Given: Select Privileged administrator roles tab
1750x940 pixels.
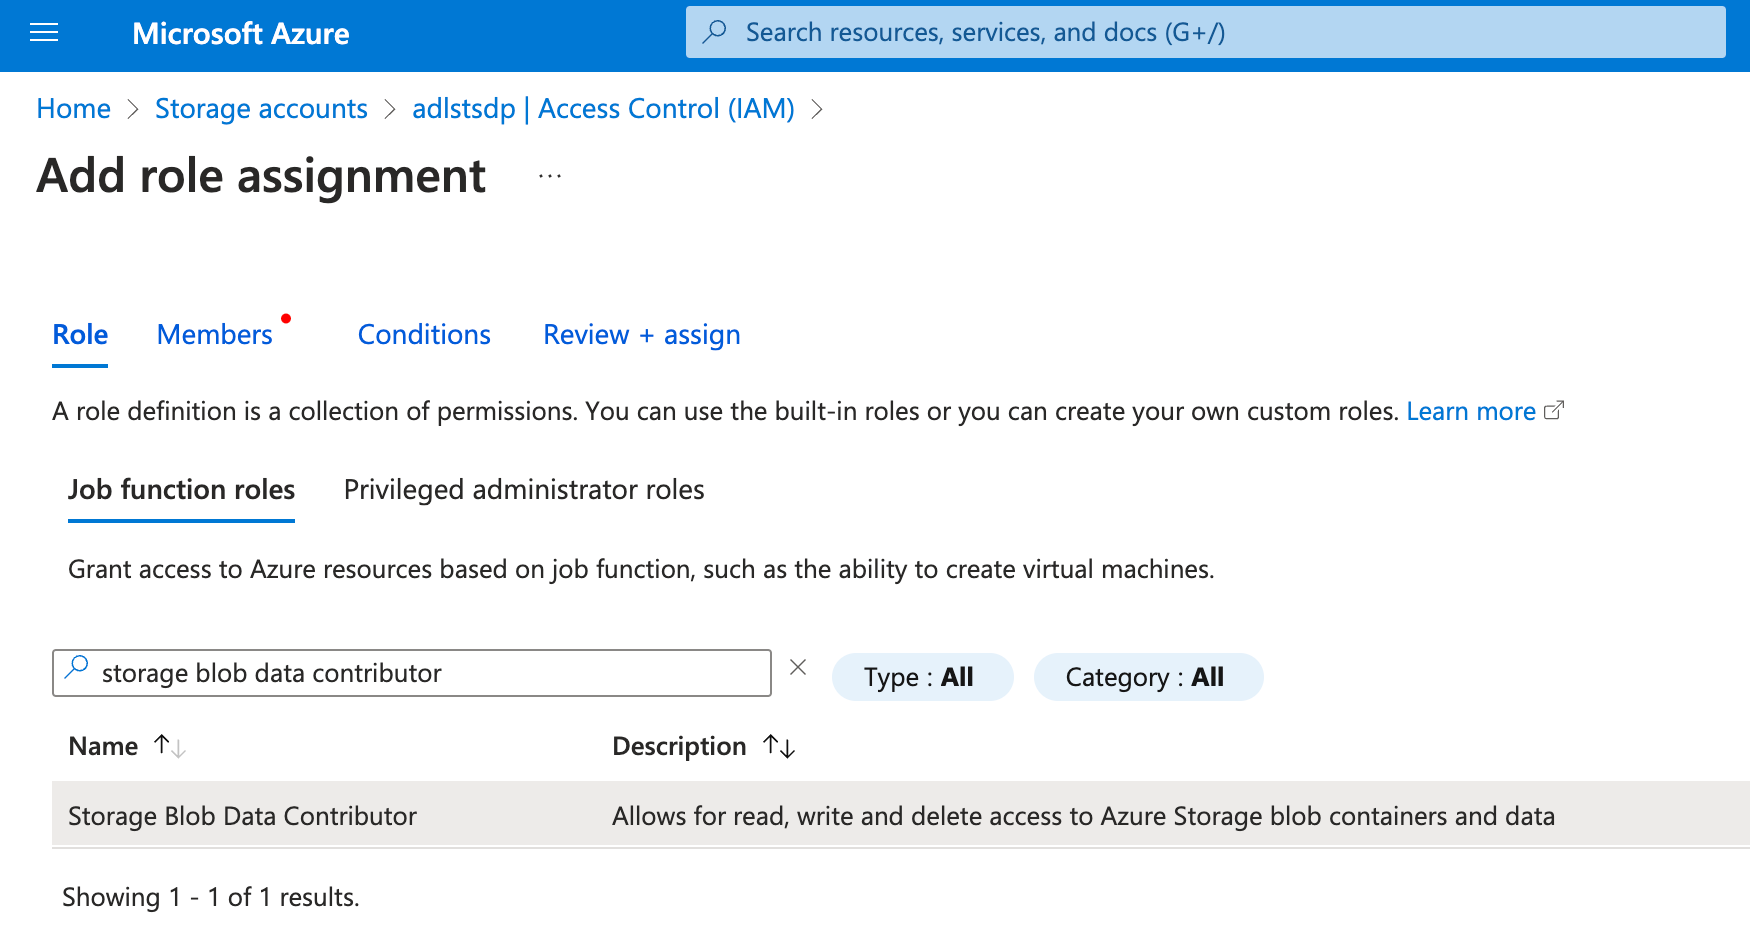Looking at the screenshot, I should click(x=524, y=490).
